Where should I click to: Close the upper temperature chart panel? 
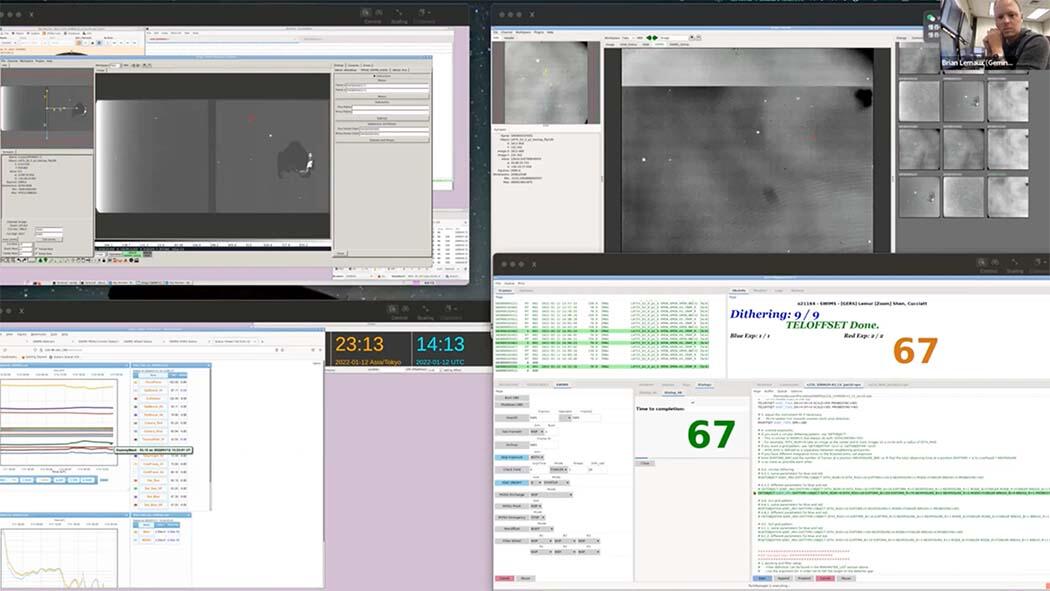coord(126,365)
